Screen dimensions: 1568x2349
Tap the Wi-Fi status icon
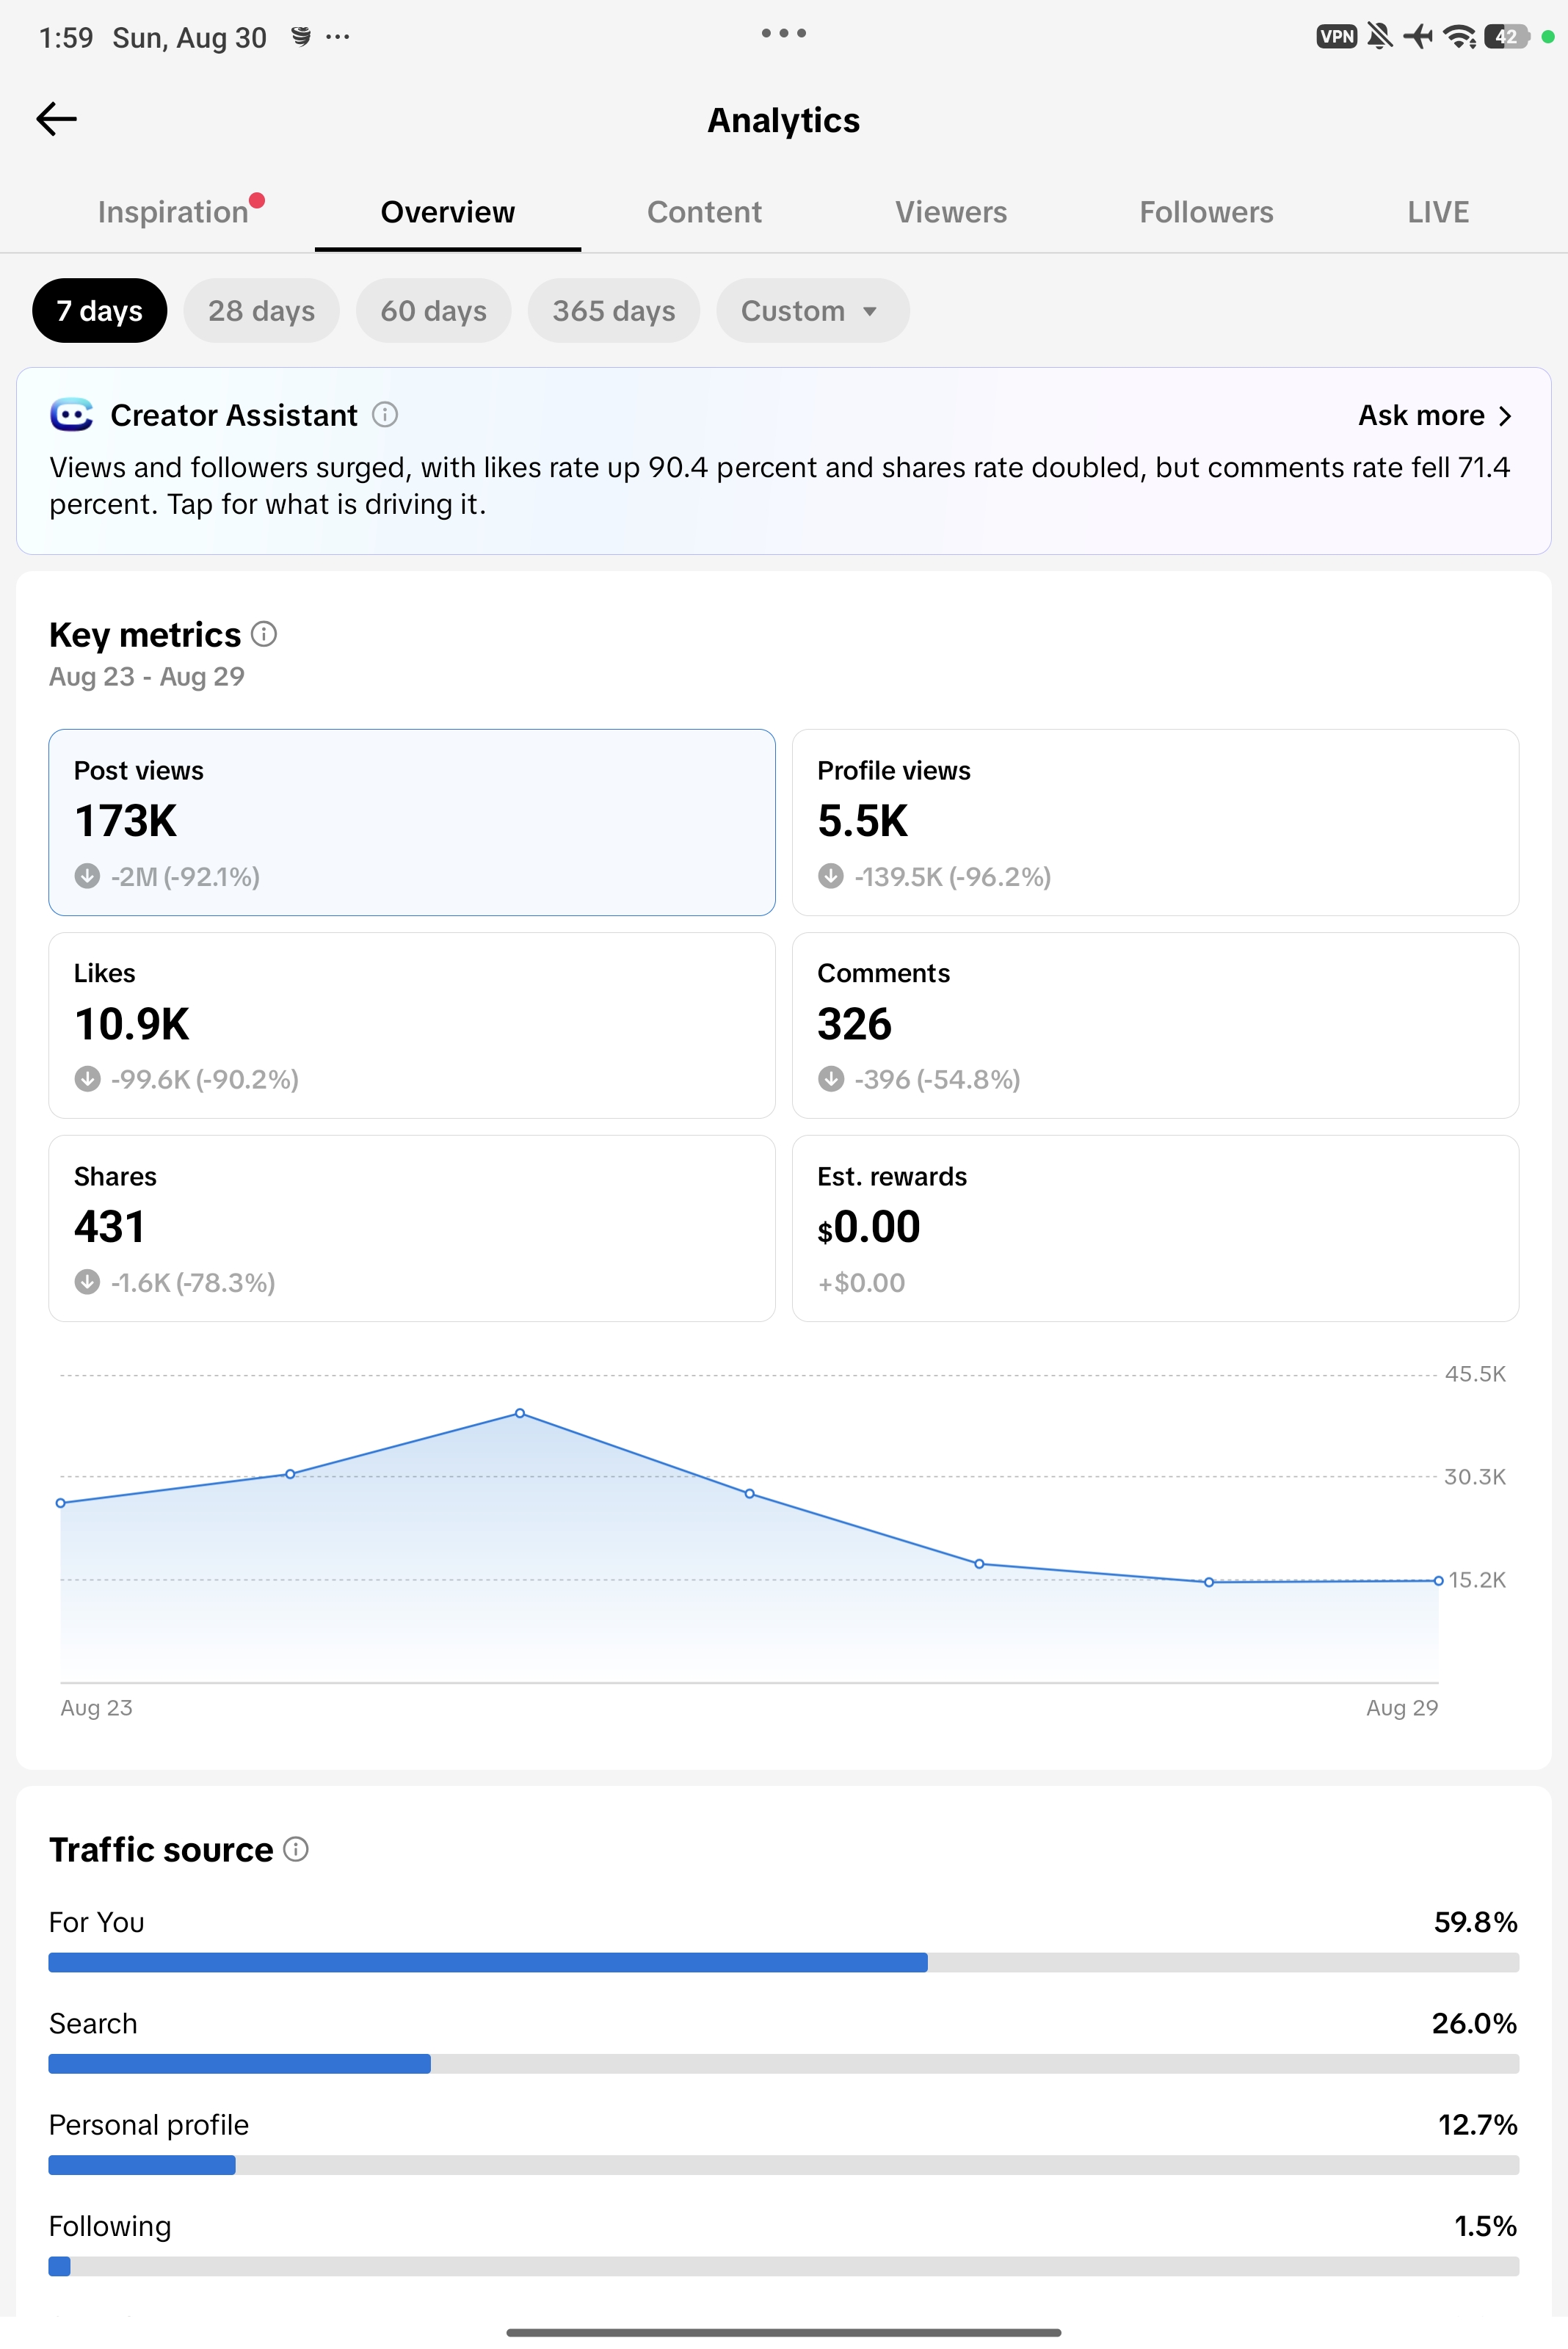(1460, 37)
